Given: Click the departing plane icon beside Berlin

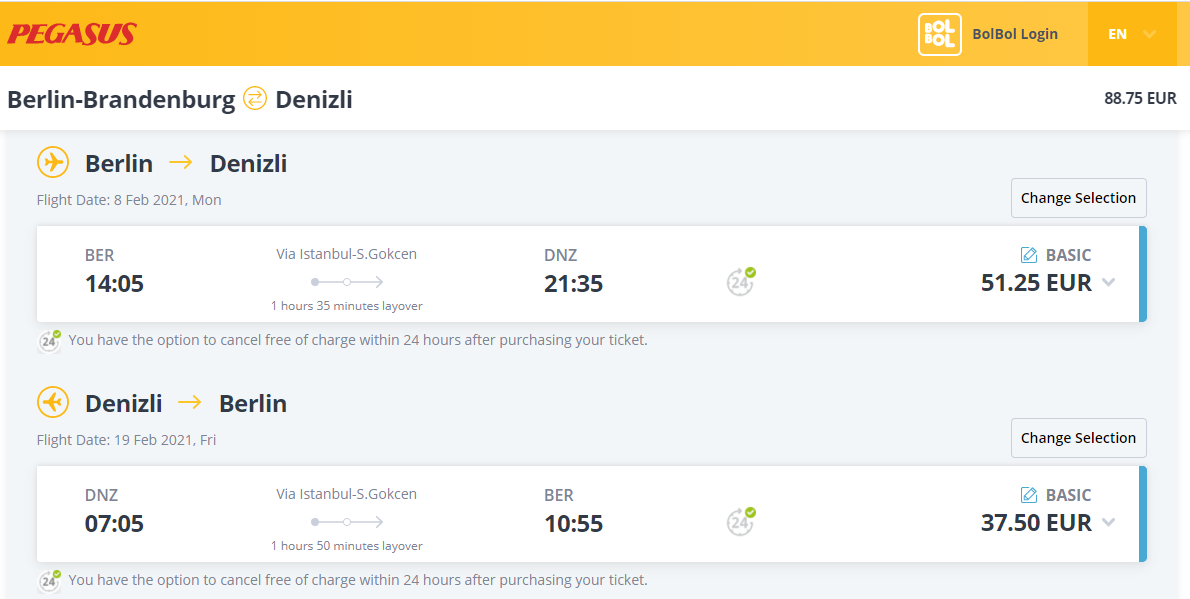Looking at the screenshot, I should point(53,162).
